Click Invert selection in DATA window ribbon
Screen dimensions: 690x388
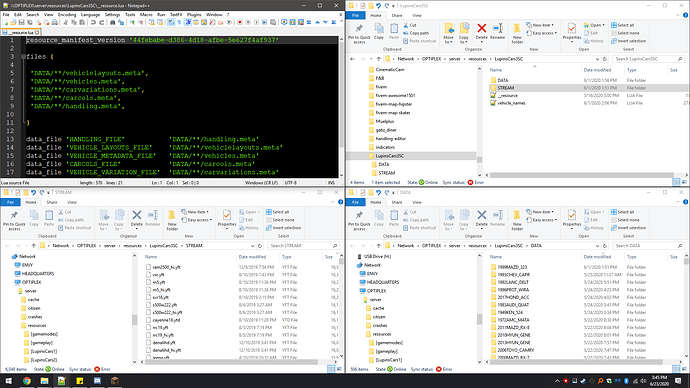point(628,228)
